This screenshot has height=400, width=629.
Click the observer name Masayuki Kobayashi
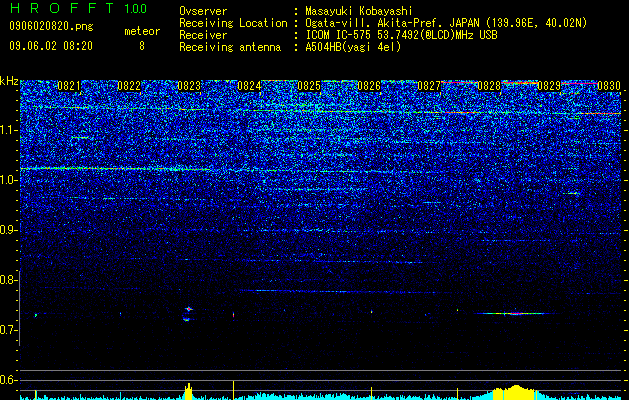point(358,11)
